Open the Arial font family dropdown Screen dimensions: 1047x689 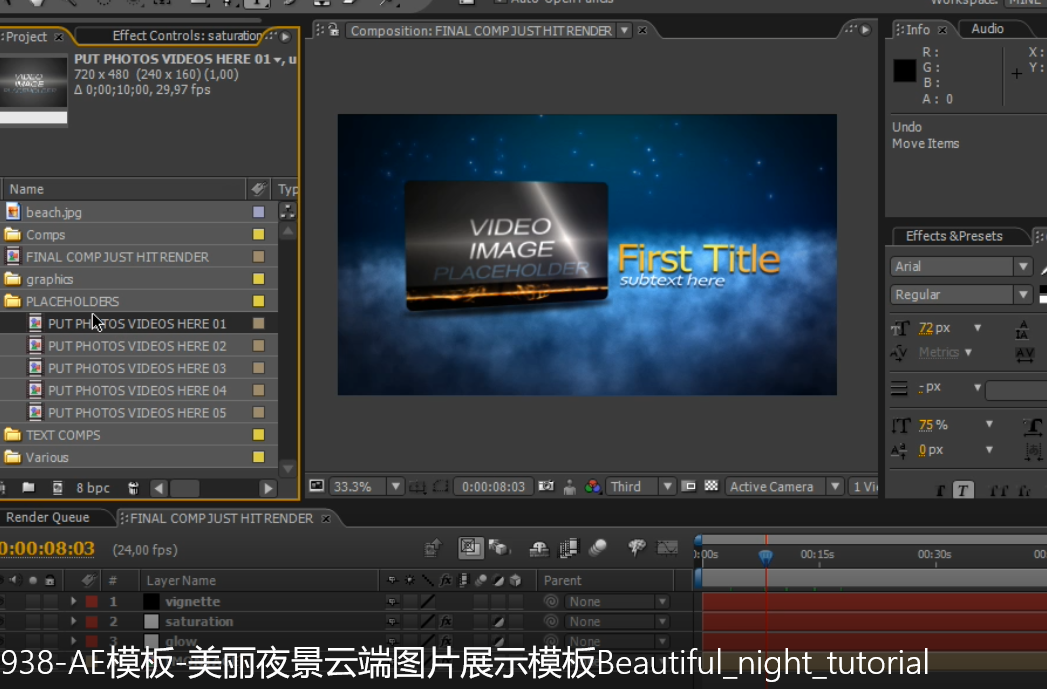click(x=1023, y=266)
